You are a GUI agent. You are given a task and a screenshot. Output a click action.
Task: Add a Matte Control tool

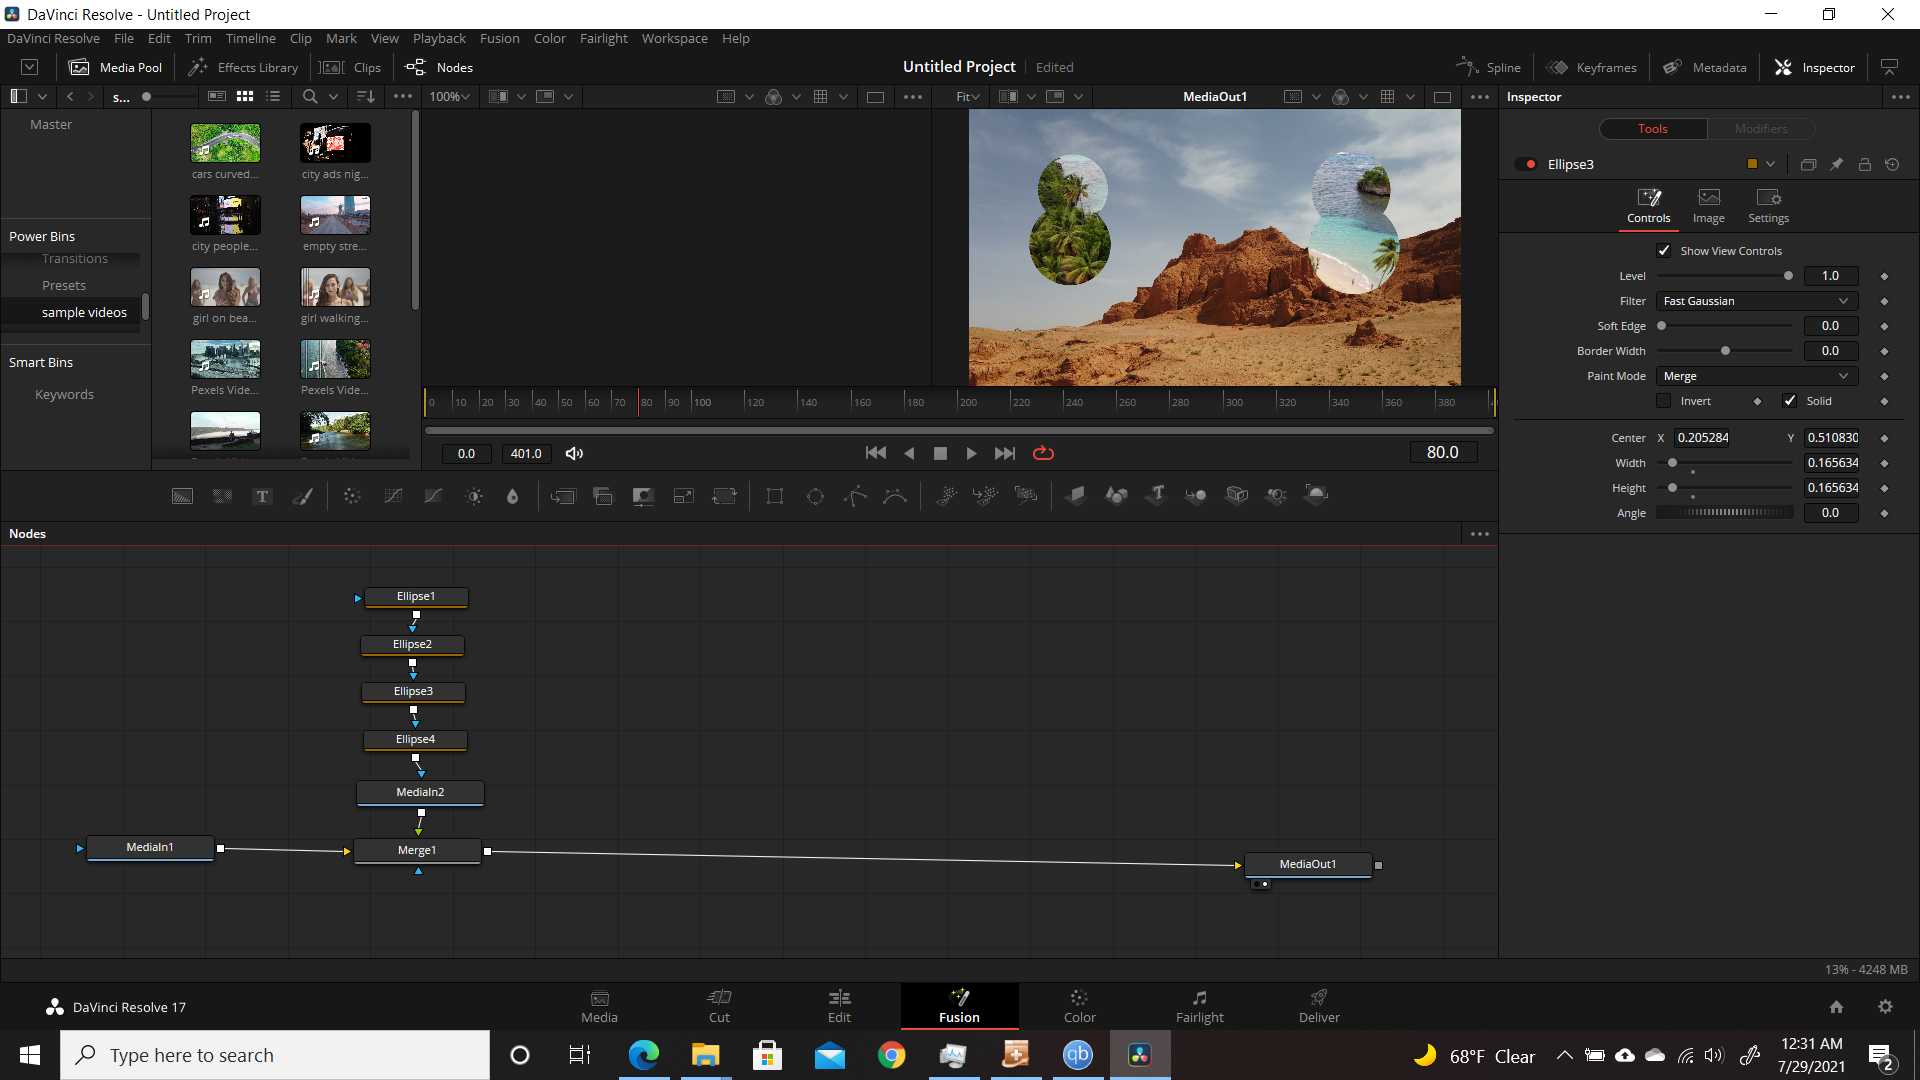click(643, 496)
